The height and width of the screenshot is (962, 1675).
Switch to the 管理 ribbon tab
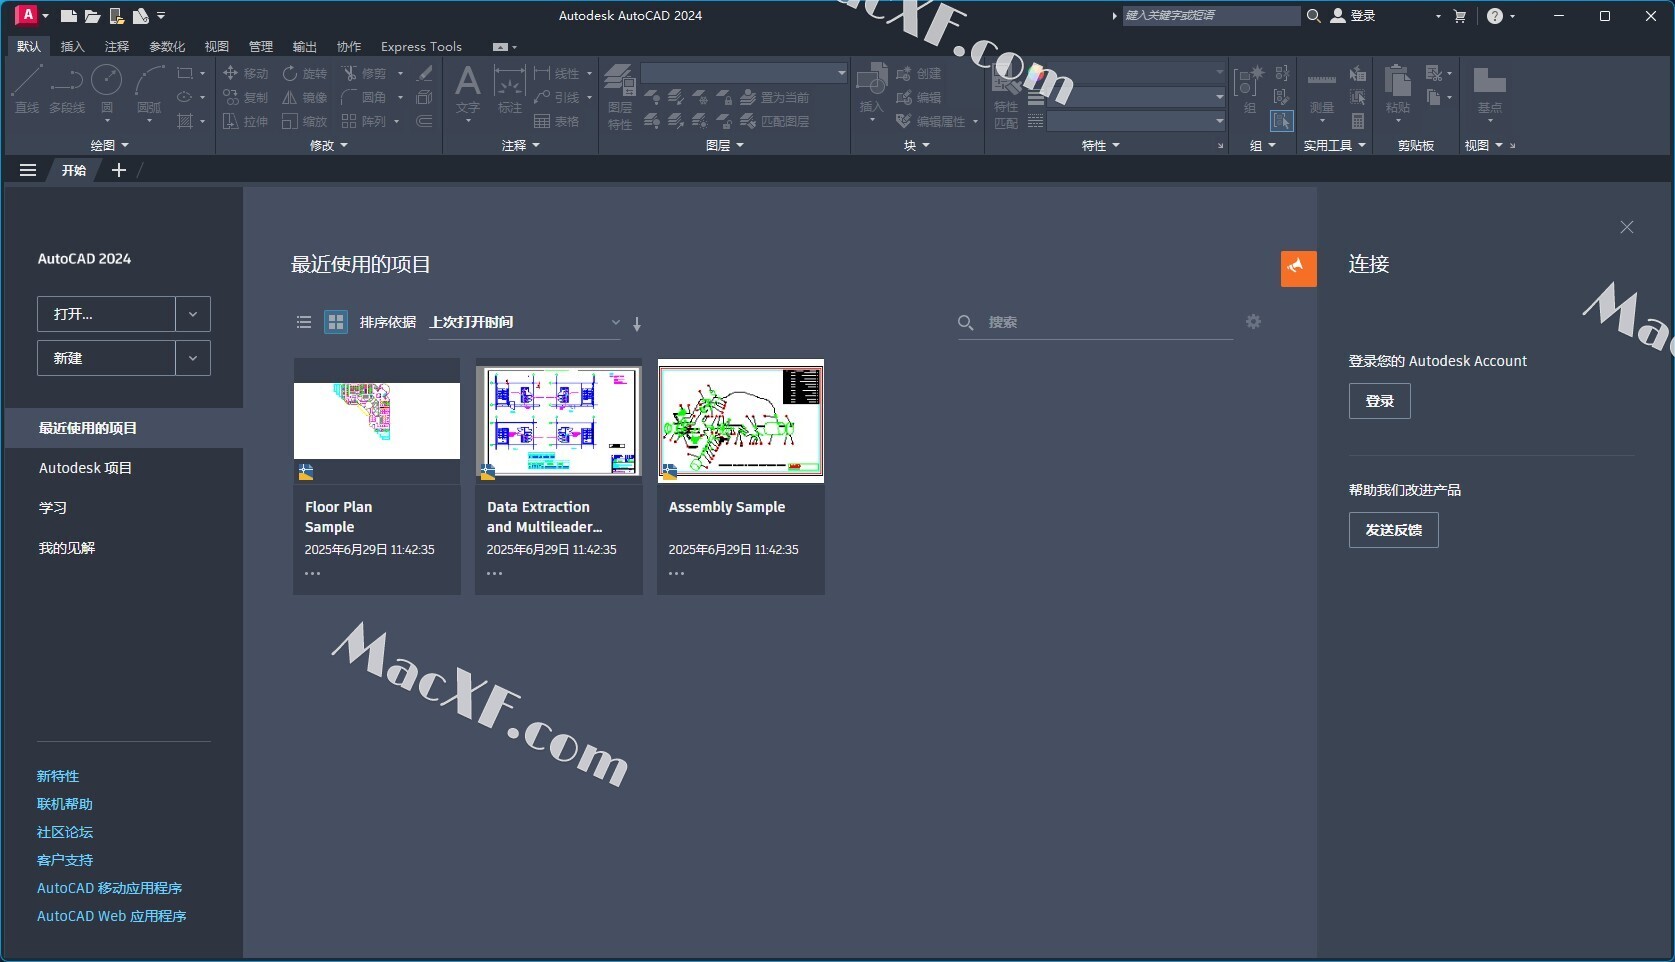(x=261, y=46)
